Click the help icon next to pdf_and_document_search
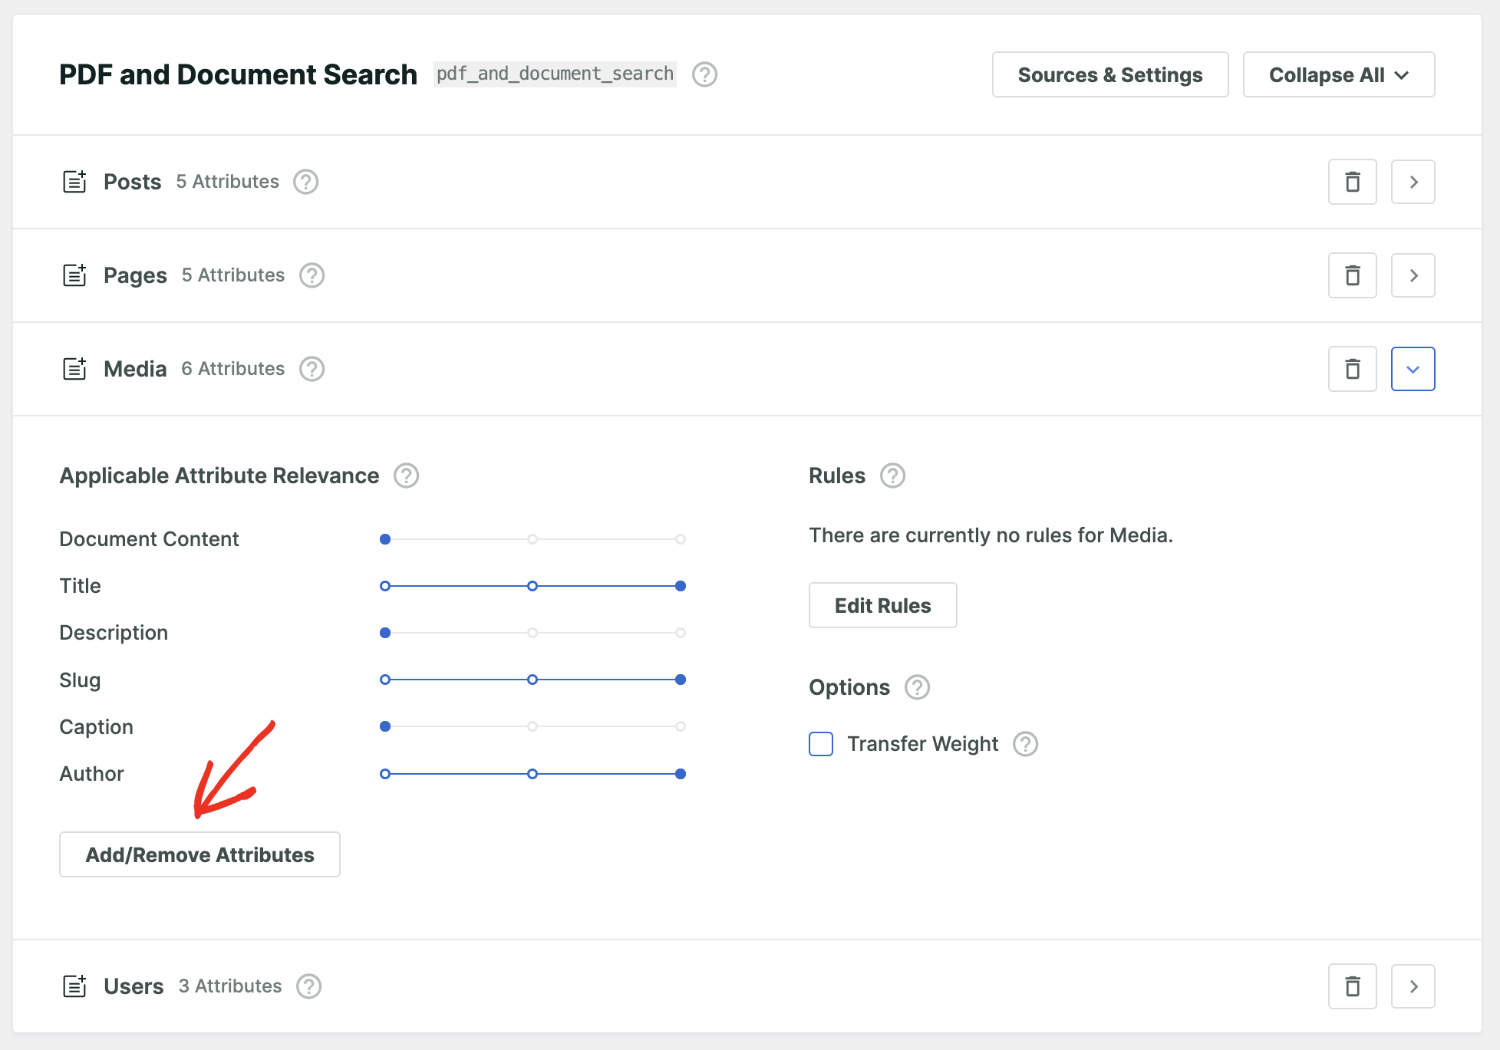The image size is (1500, 1050). 704,74
